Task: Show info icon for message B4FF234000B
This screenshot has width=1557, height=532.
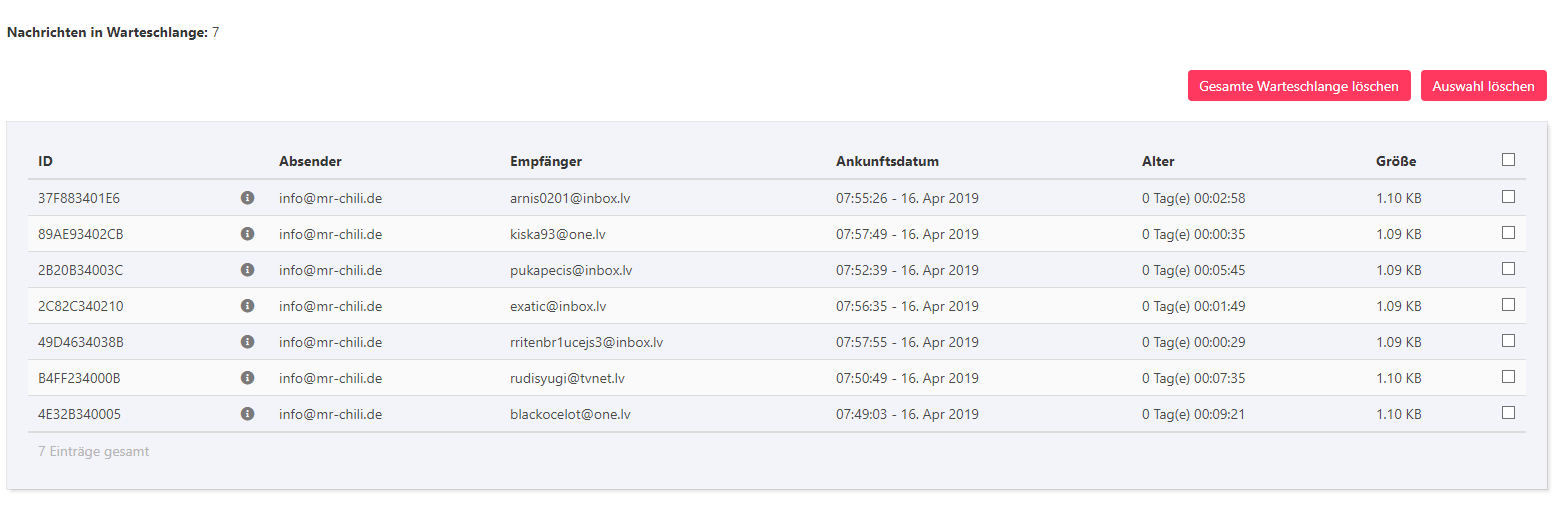Action: point(248,378)
